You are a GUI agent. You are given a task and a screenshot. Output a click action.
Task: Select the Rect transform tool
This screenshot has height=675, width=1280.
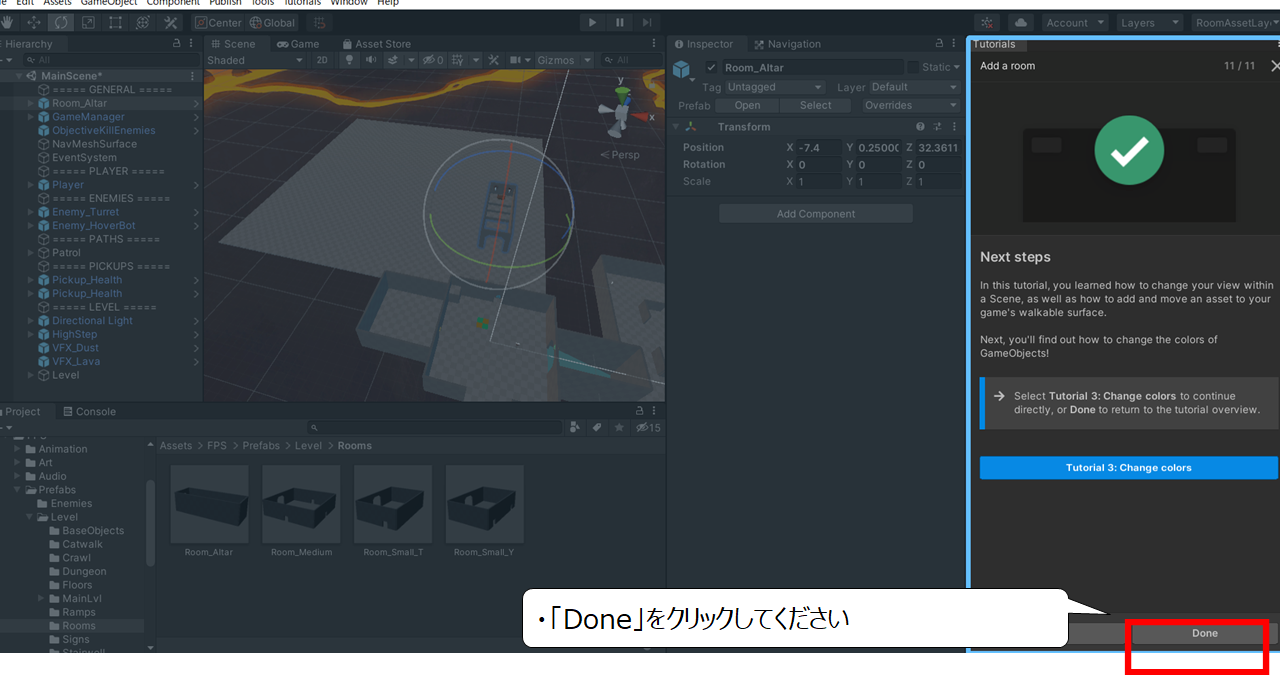pyautogui.click(x=115, y=22)
